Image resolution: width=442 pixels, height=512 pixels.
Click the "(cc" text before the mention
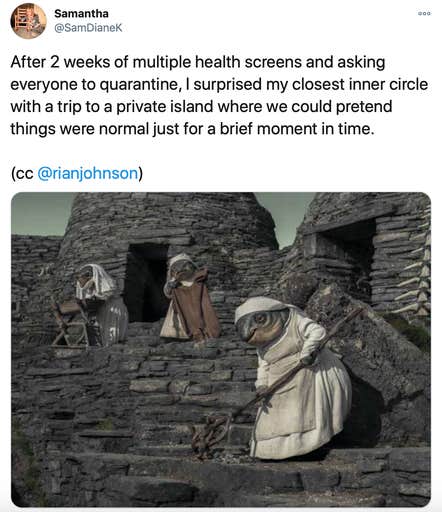coord(22,174)
